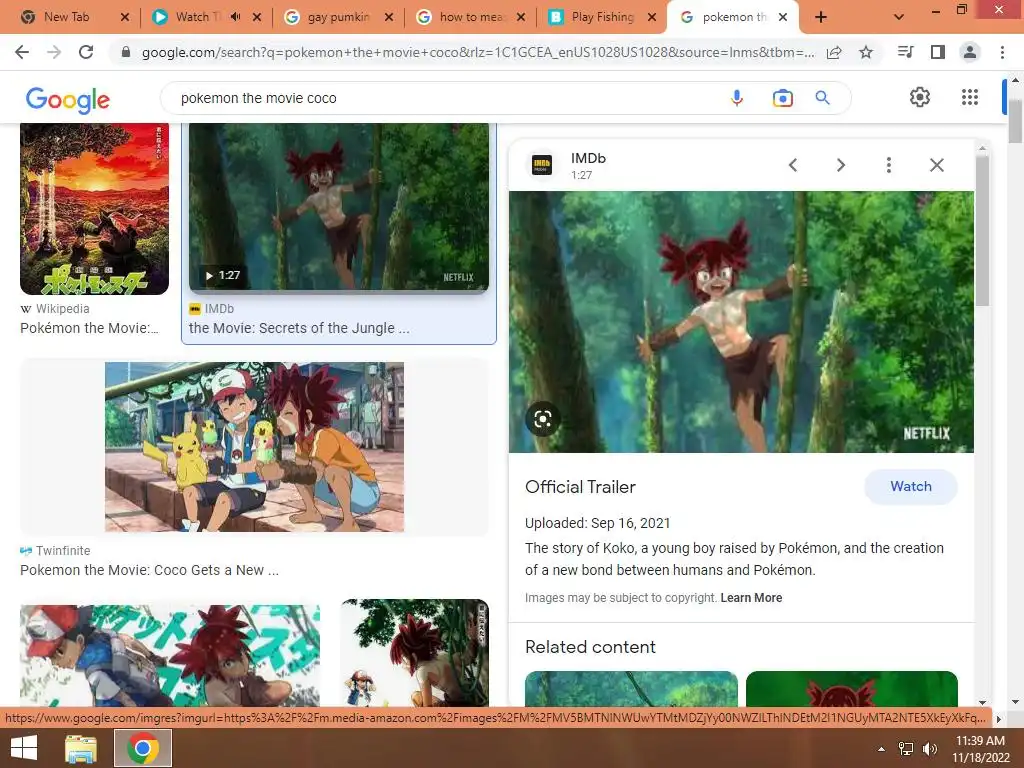Open IMDb source logo in preview
This screenshot has width=1024, height=768.
point(541,165)
